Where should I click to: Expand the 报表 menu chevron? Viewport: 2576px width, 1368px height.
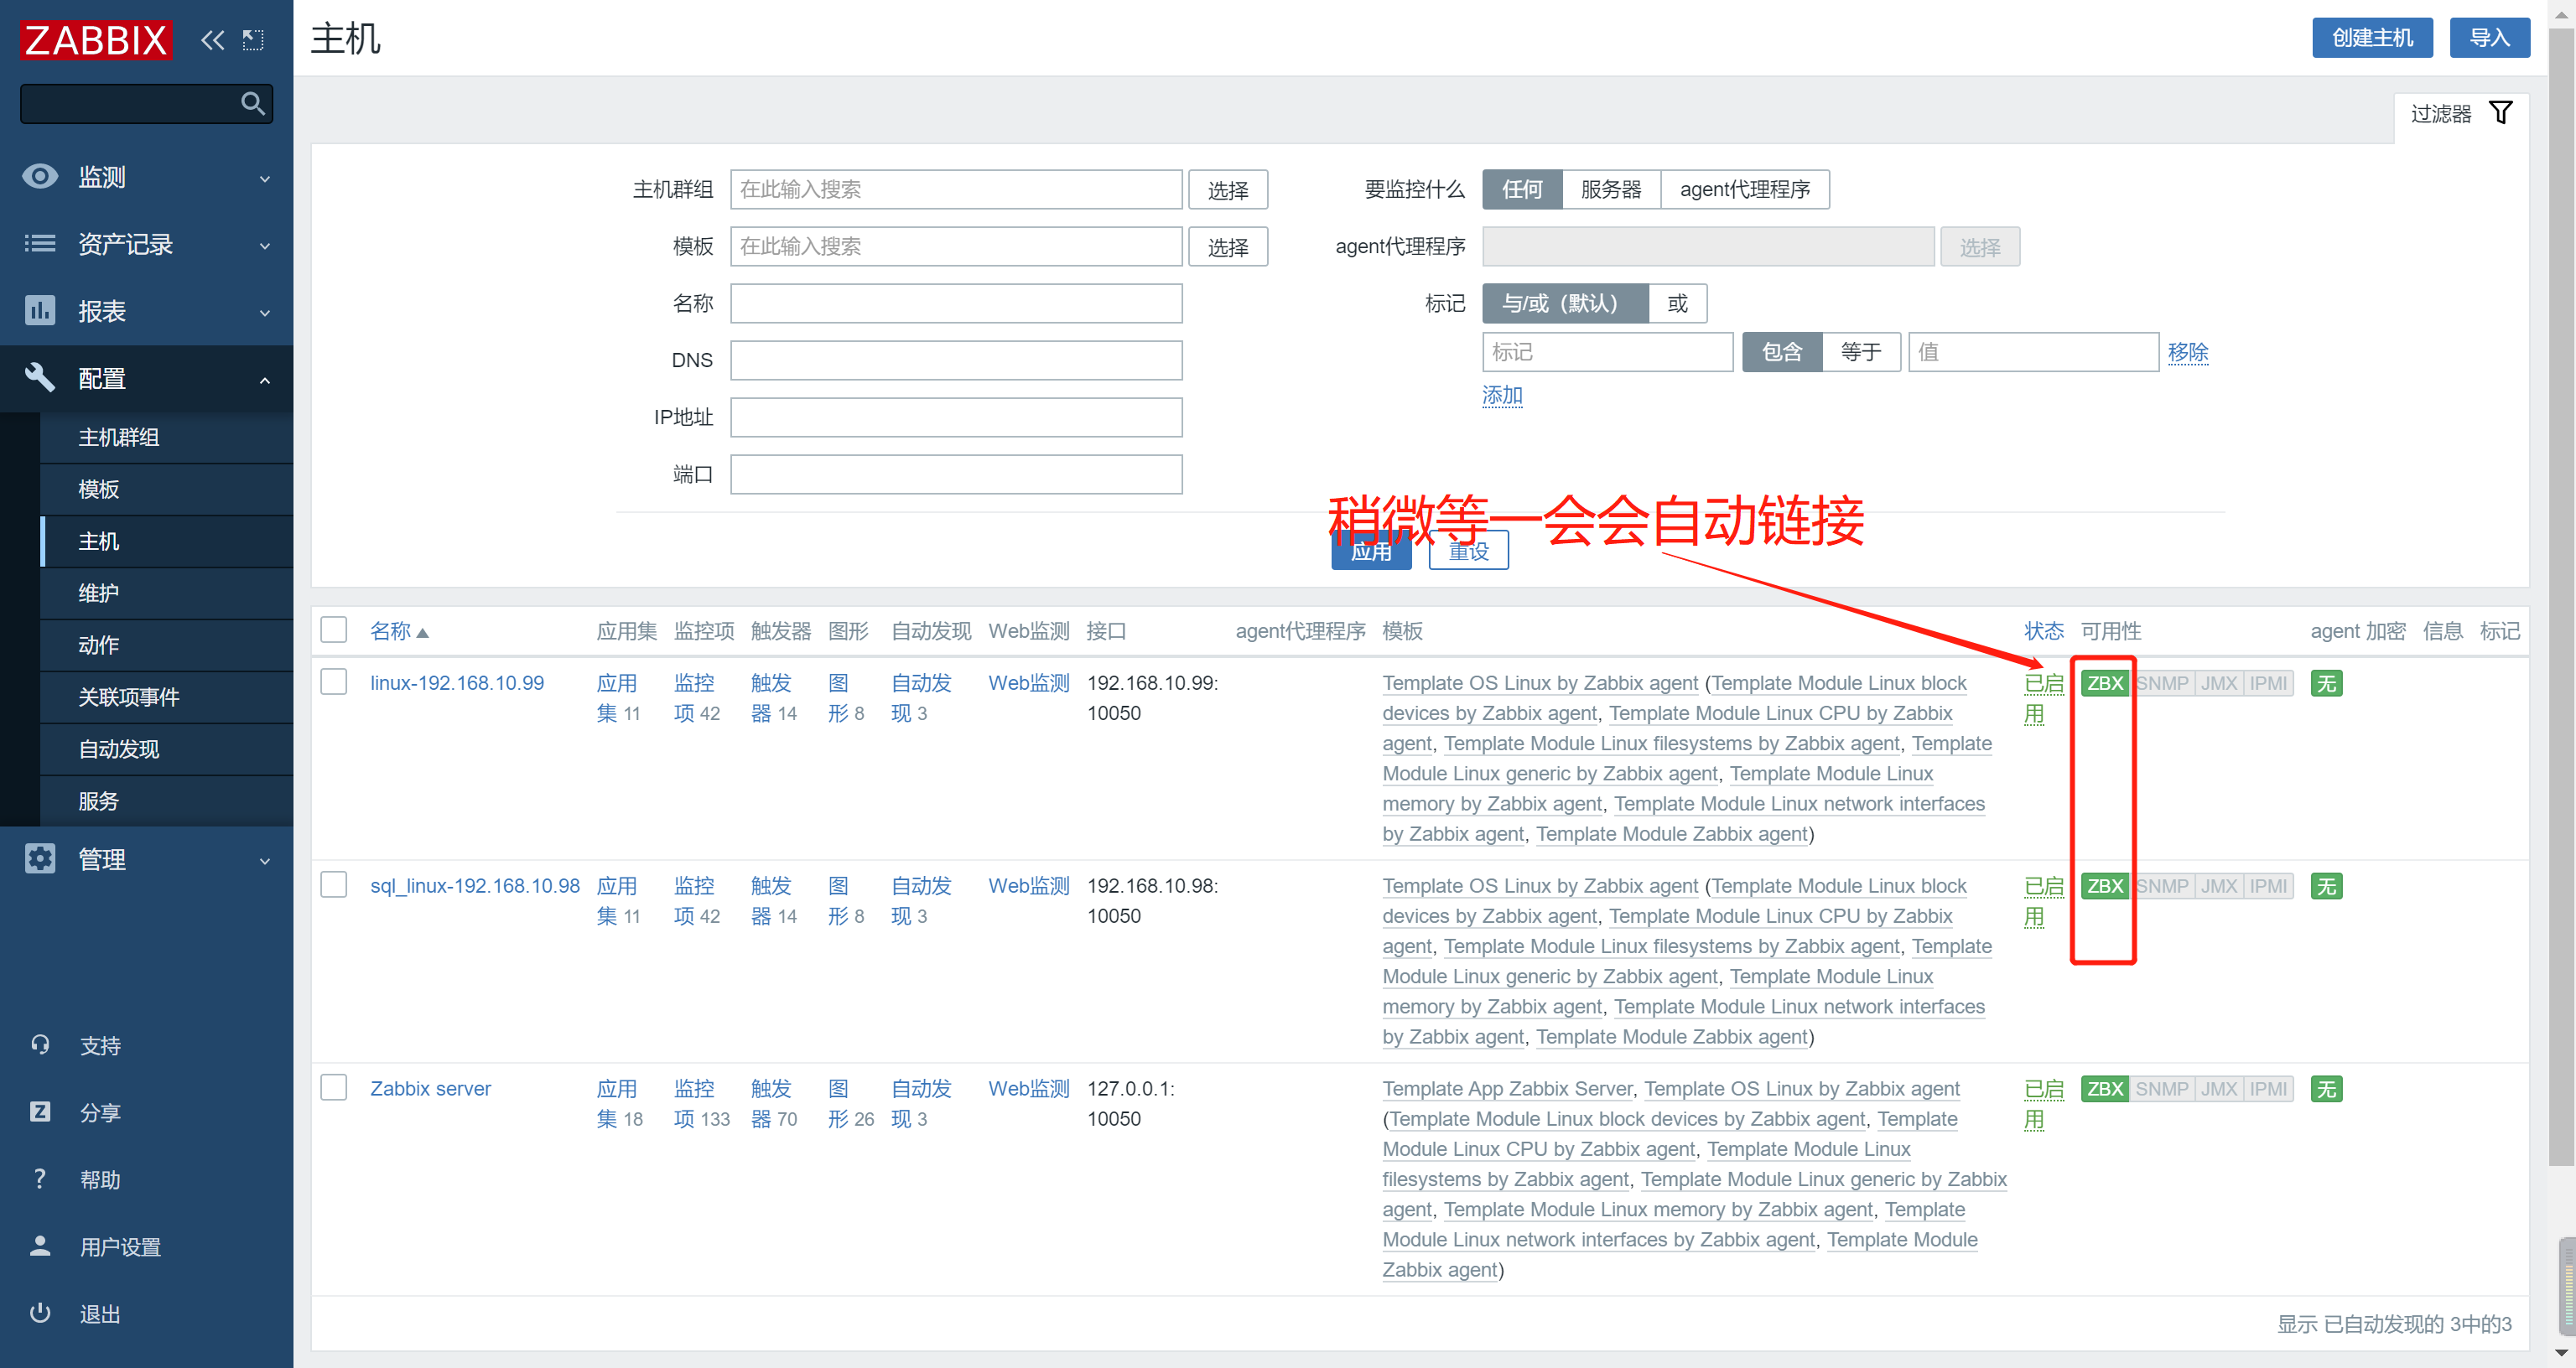[265, 313]
